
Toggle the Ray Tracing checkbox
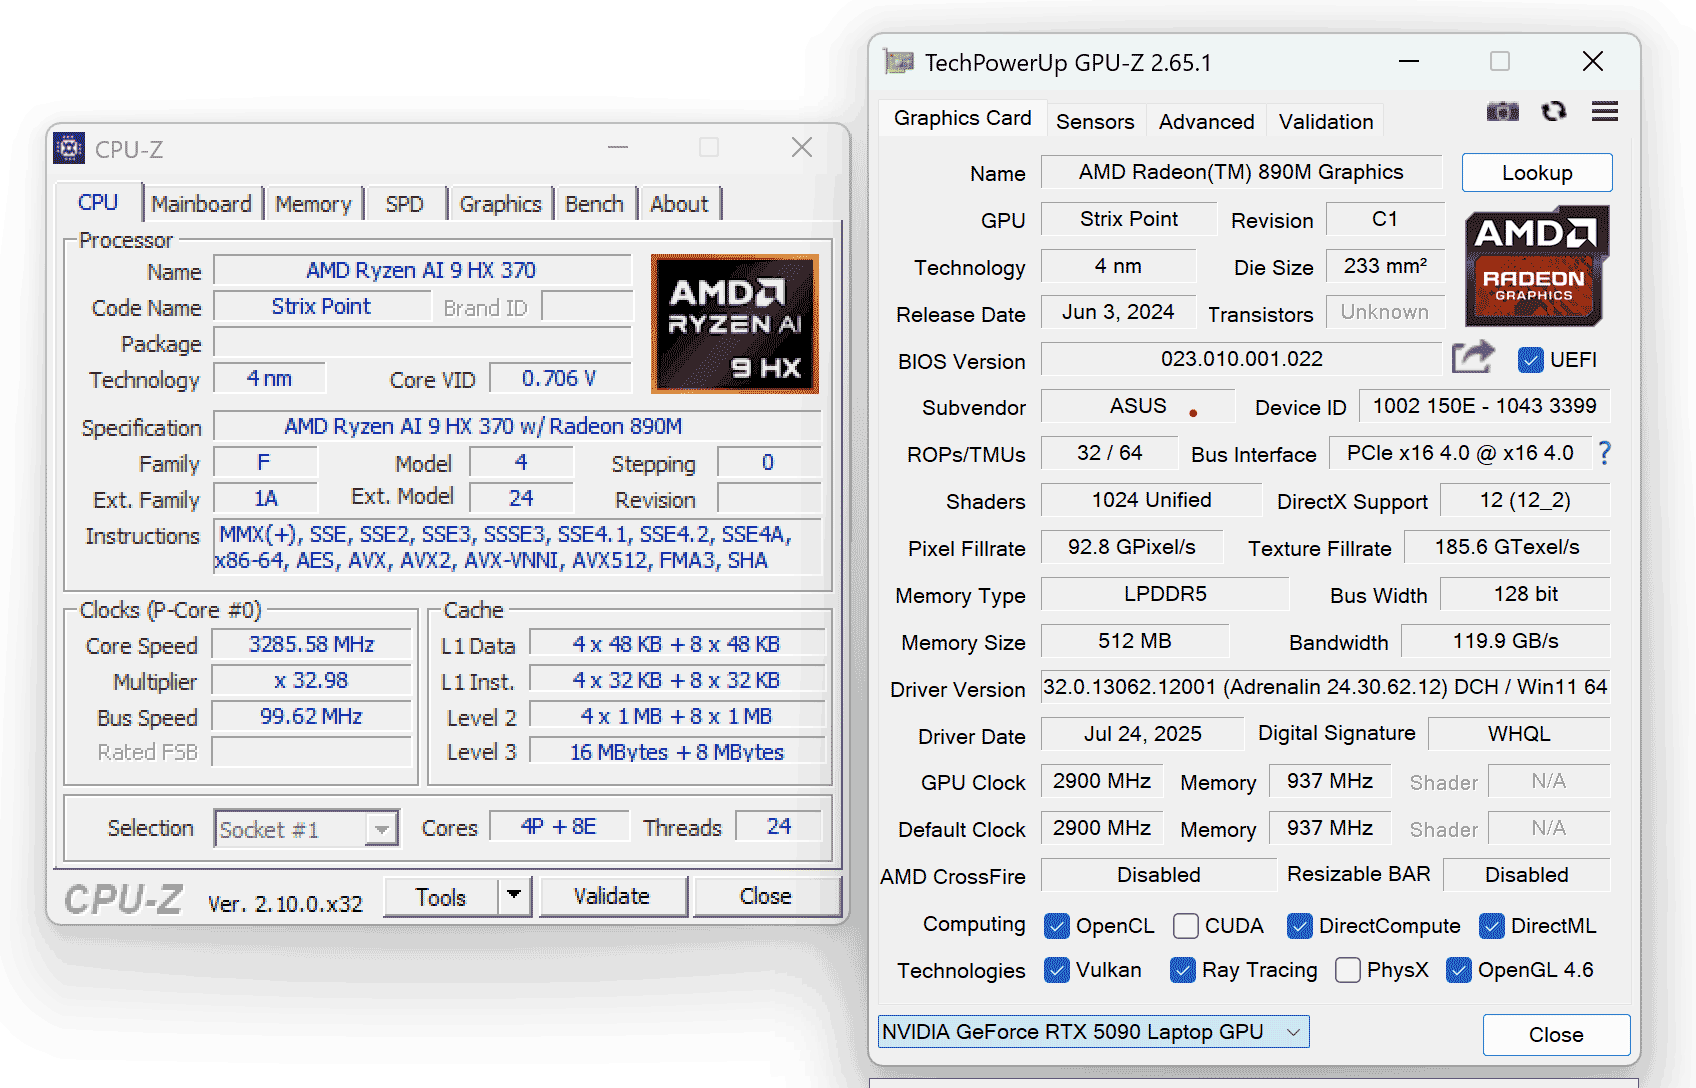coord(1183,970)
